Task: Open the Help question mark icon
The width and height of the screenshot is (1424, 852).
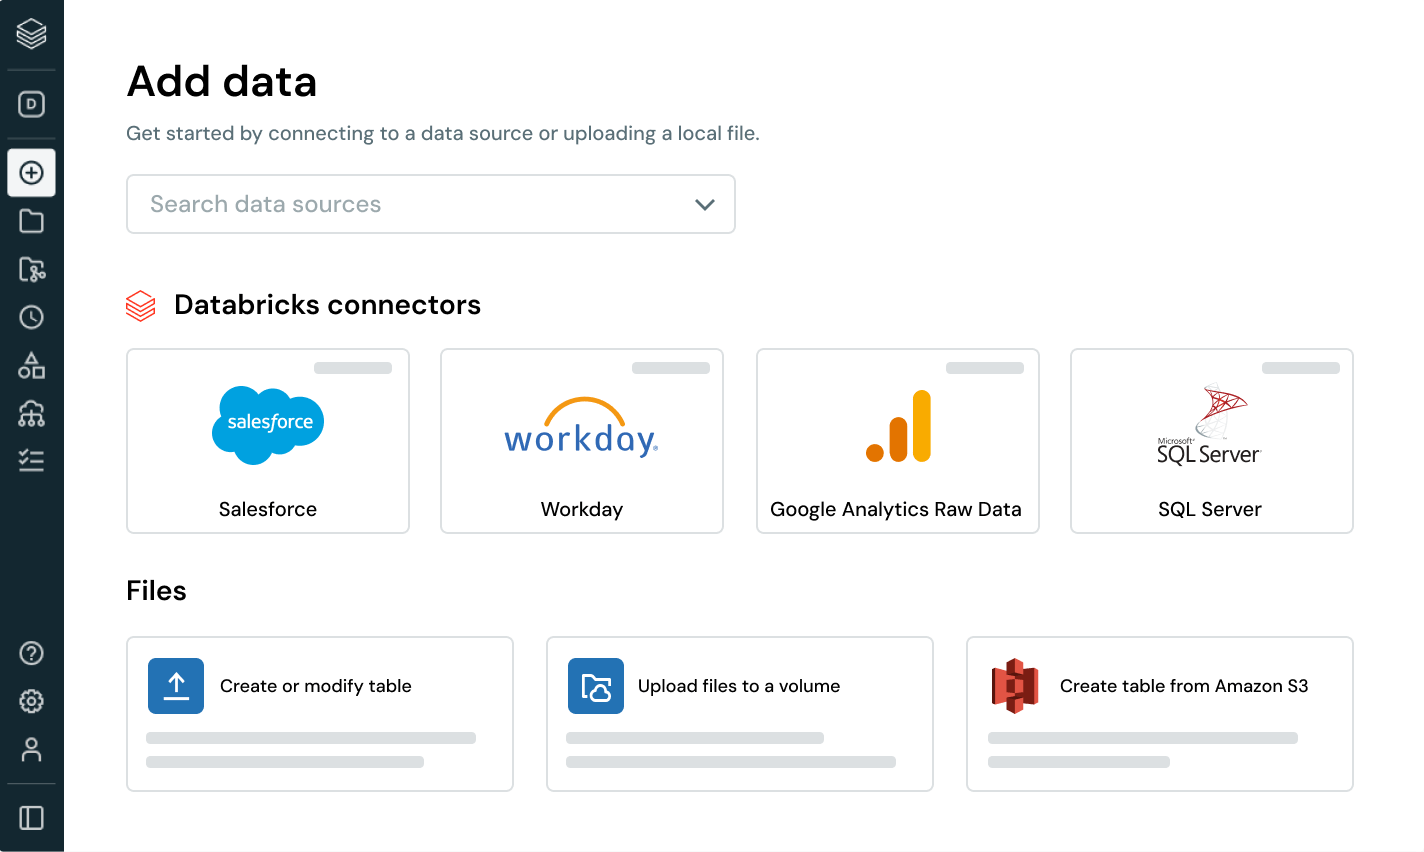Action: coord(32,653)
